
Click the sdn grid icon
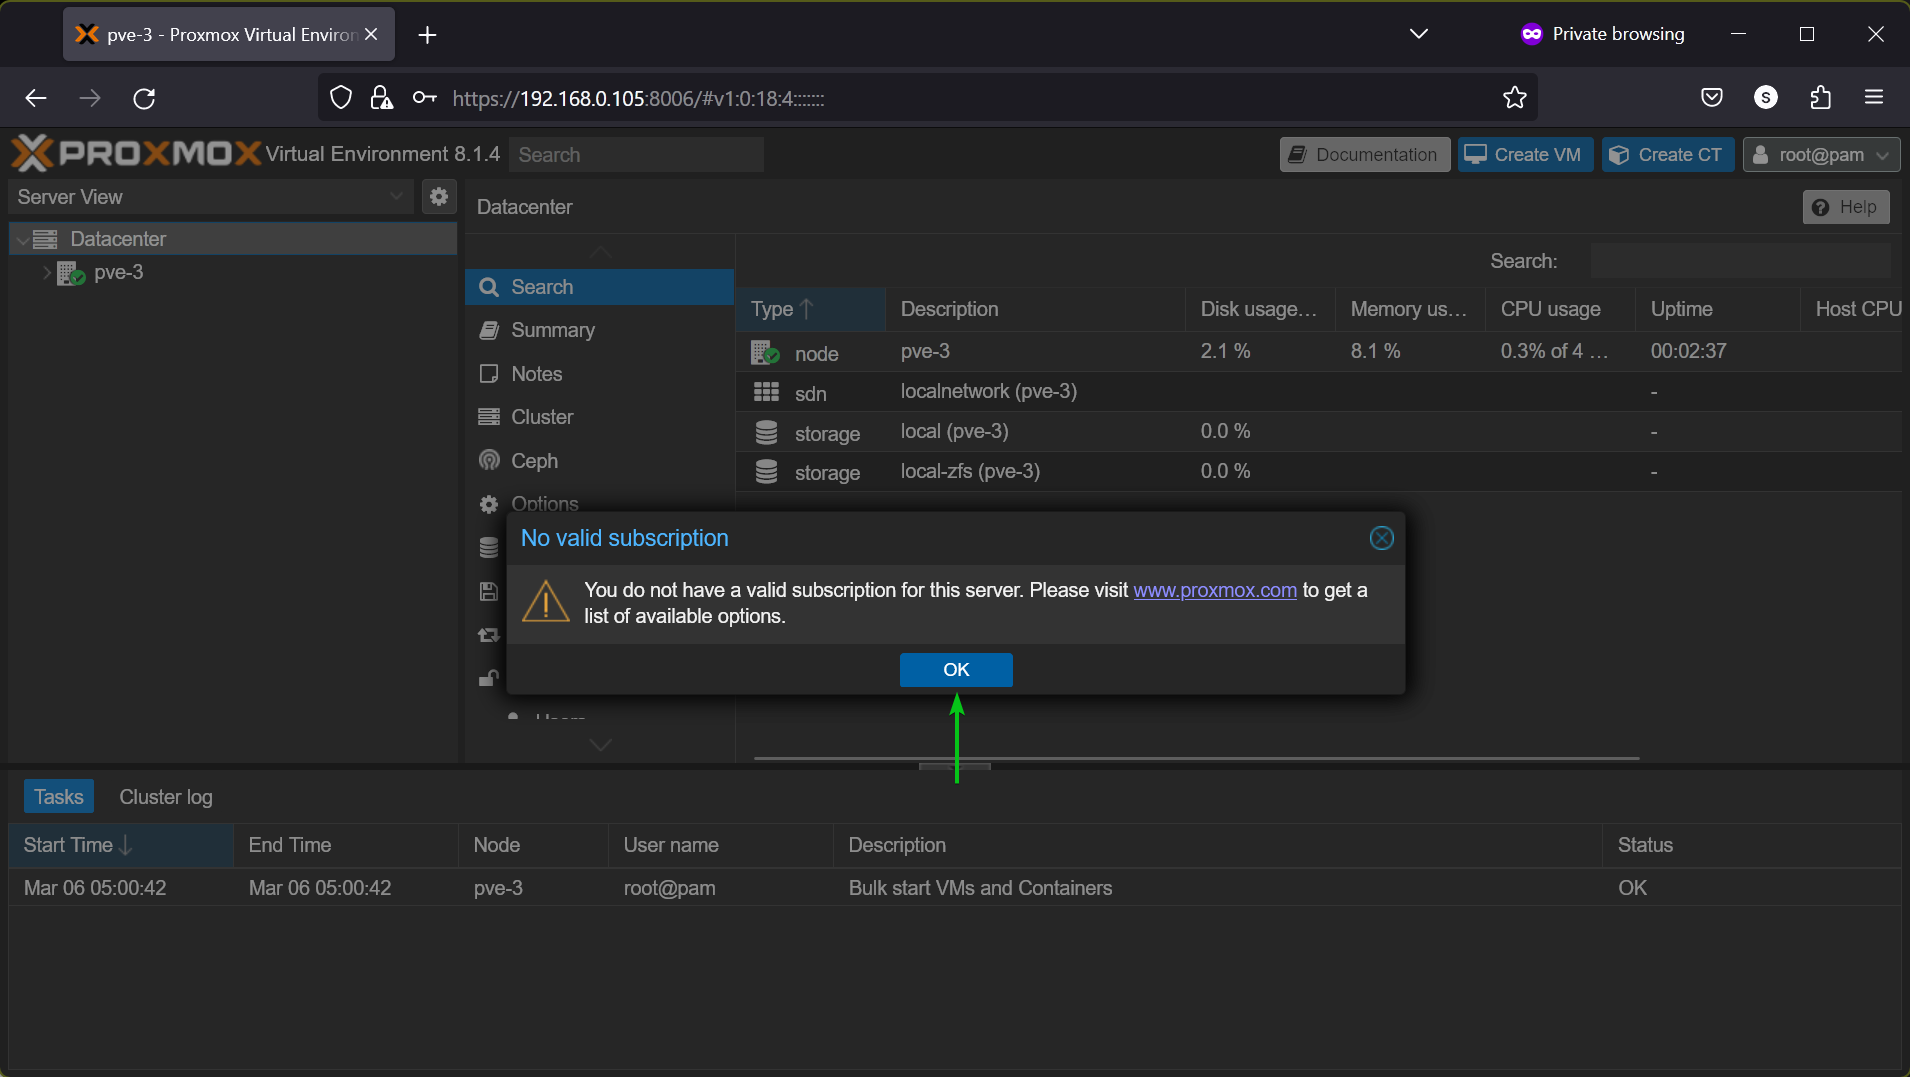[x=766, y=392]
